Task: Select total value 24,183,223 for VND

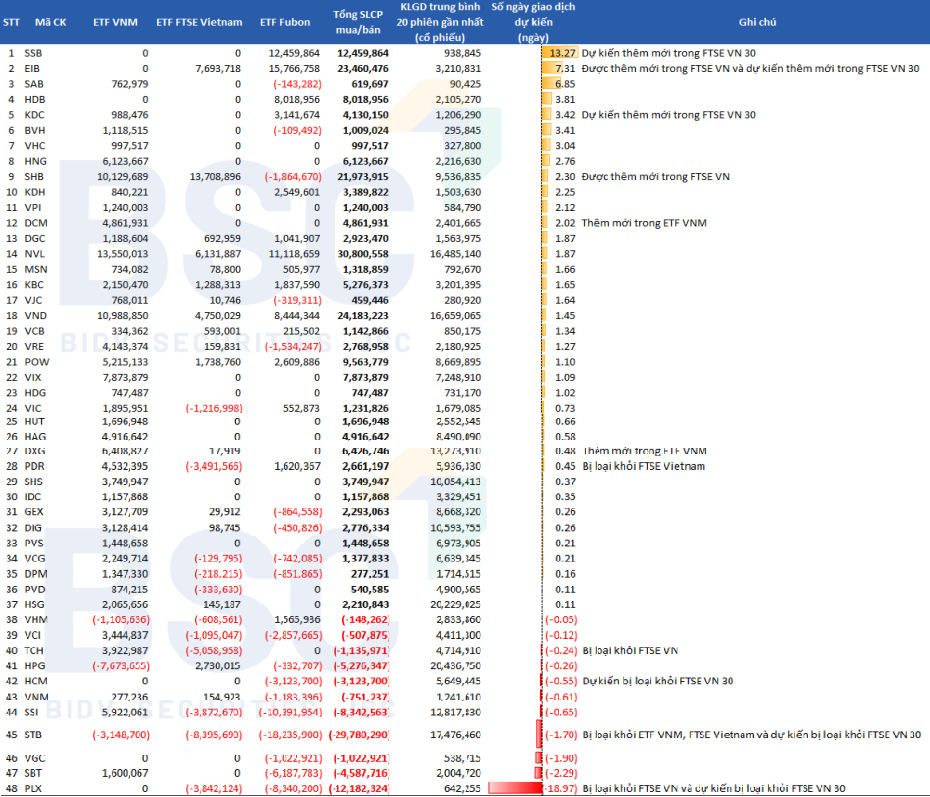Action: pyautogui.click(x=363, y=315)
